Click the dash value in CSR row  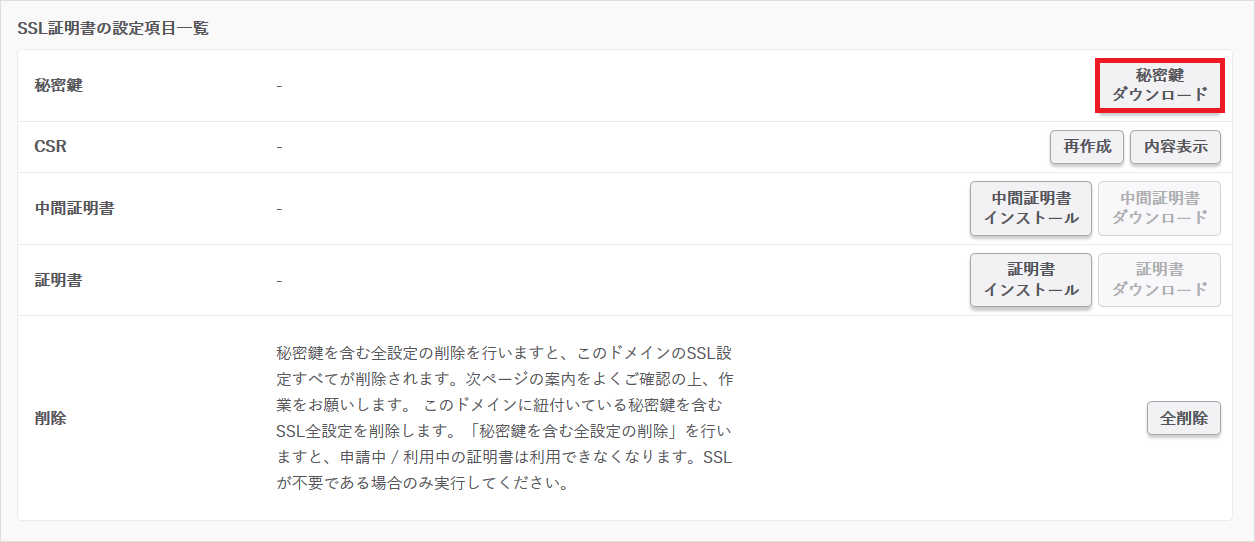[279, 147]
